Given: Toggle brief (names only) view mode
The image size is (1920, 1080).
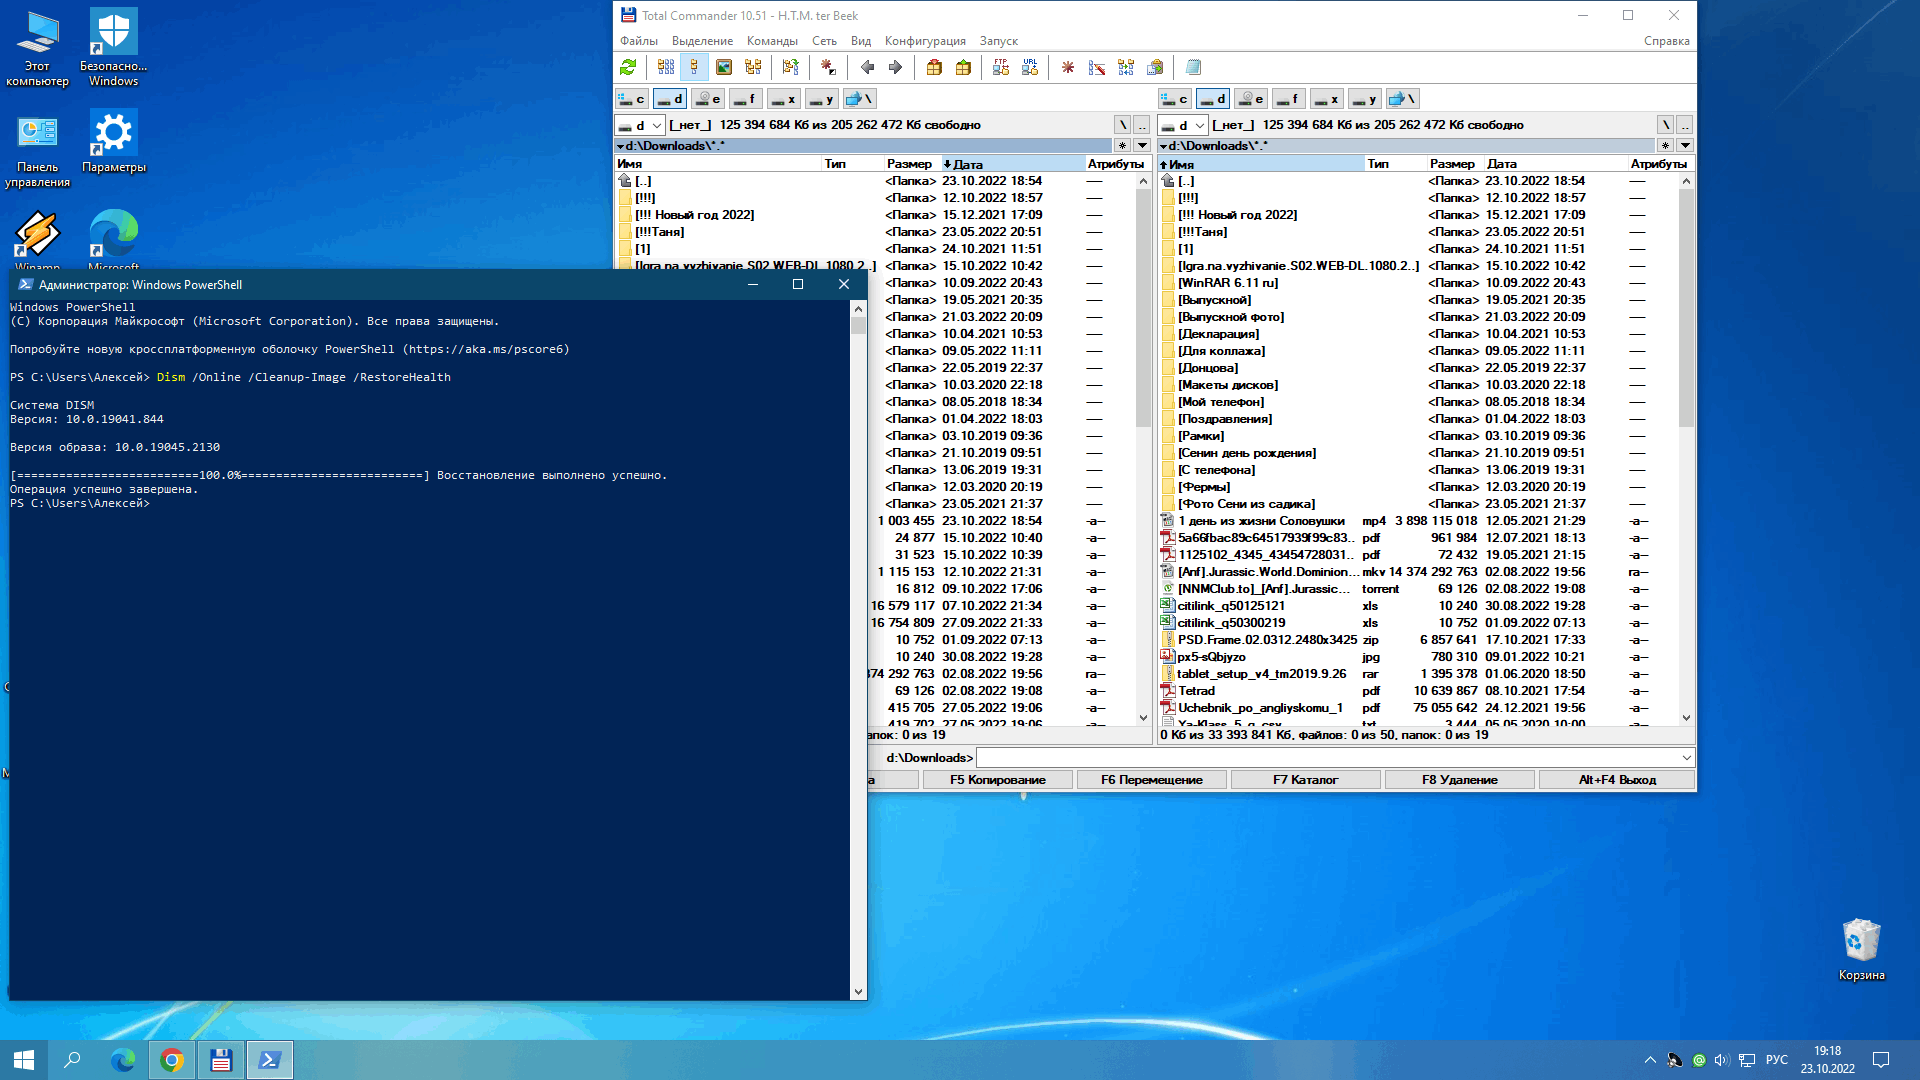Looking at the screenshot, I should click(666, 67).
